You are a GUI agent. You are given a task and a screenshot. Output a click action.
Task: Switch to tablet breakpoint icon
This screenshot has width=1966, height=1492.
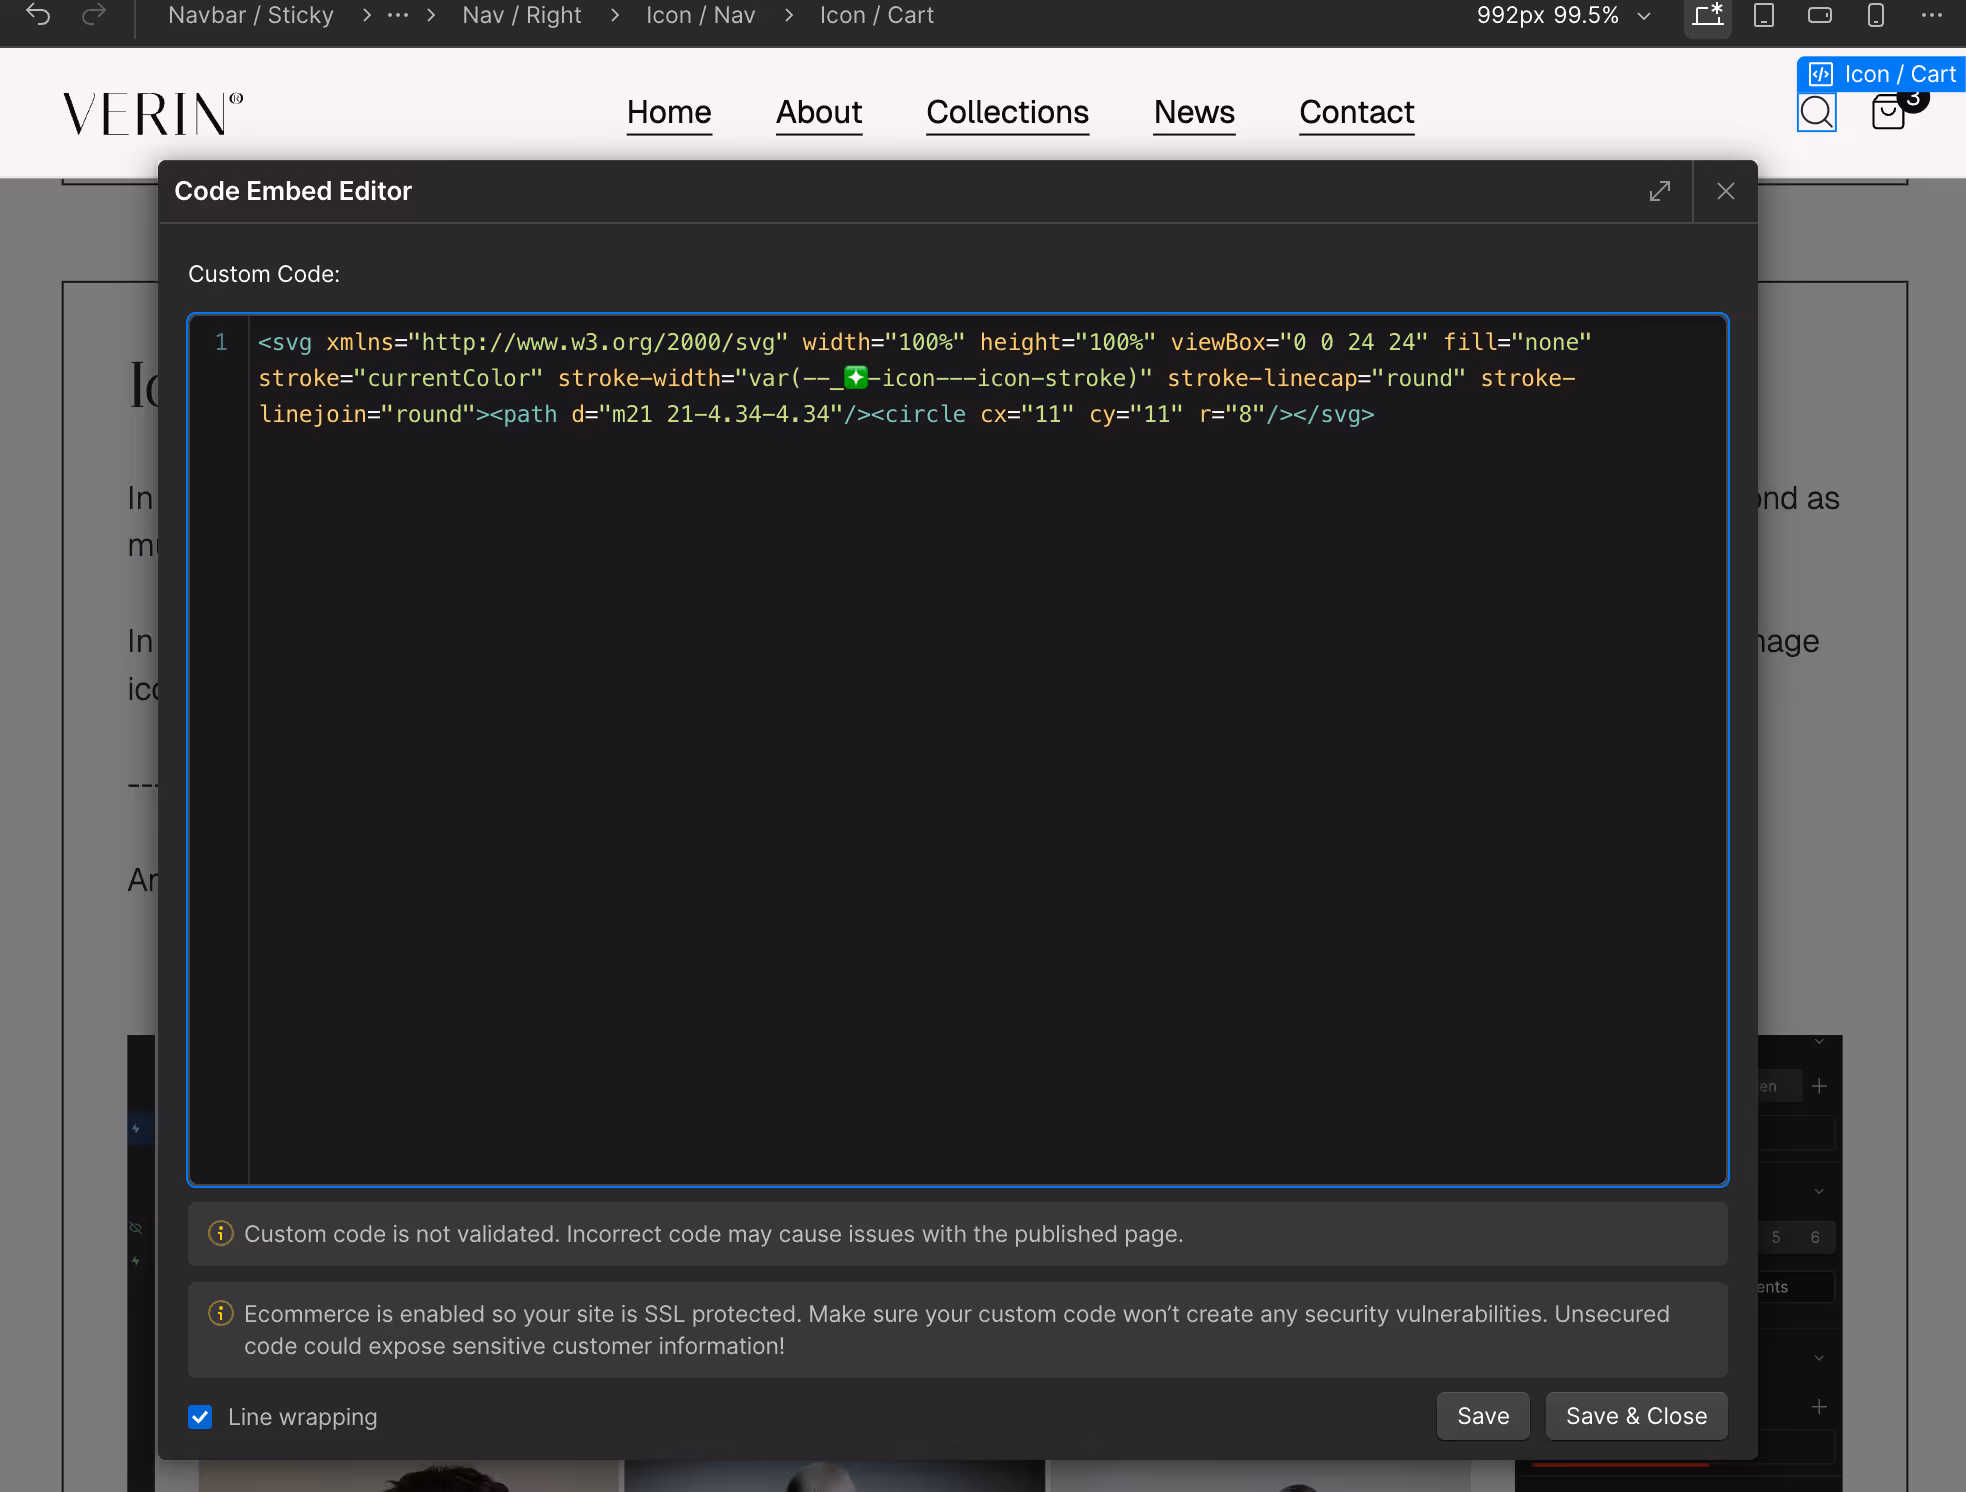[1764, 16]
